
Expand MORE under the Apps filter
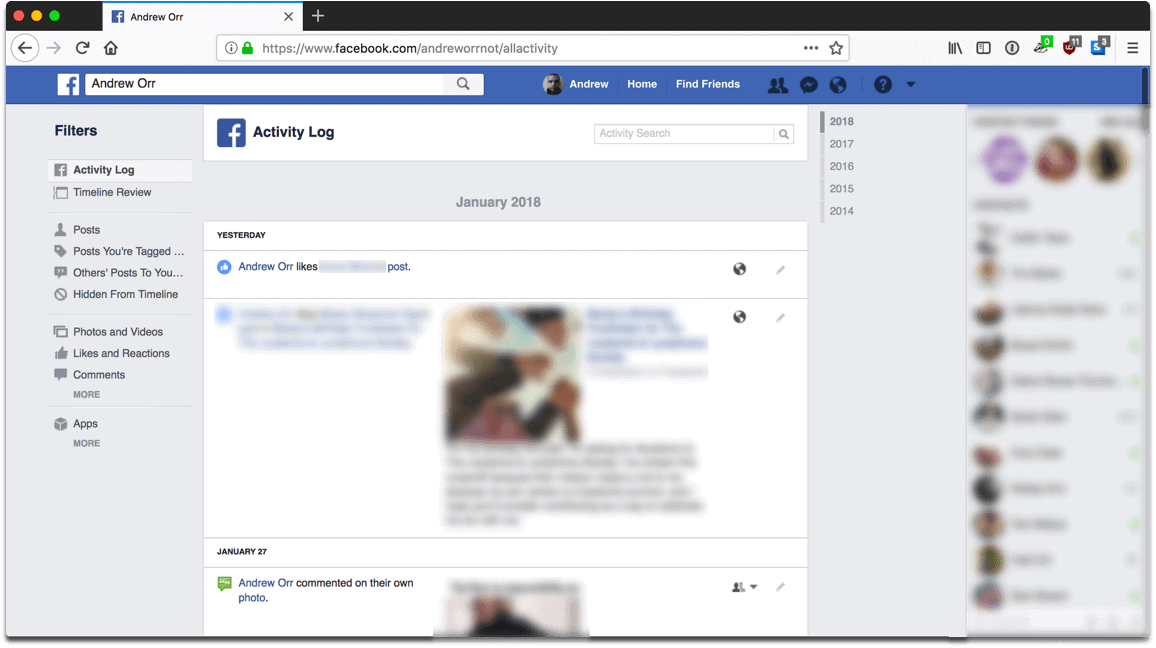tap(86, 443)
